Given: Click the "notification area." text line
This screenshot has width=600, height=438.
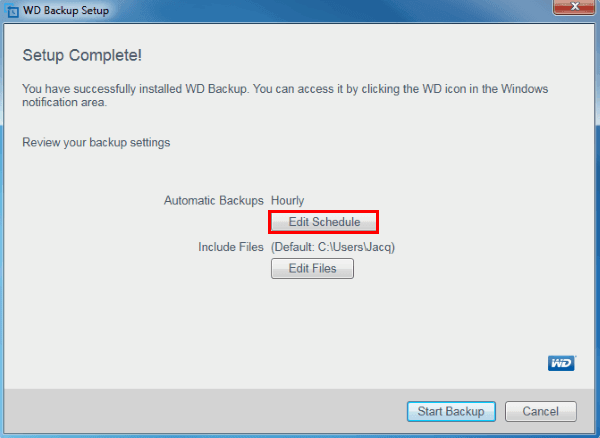Looking at the screenshot, I should 65,103.
